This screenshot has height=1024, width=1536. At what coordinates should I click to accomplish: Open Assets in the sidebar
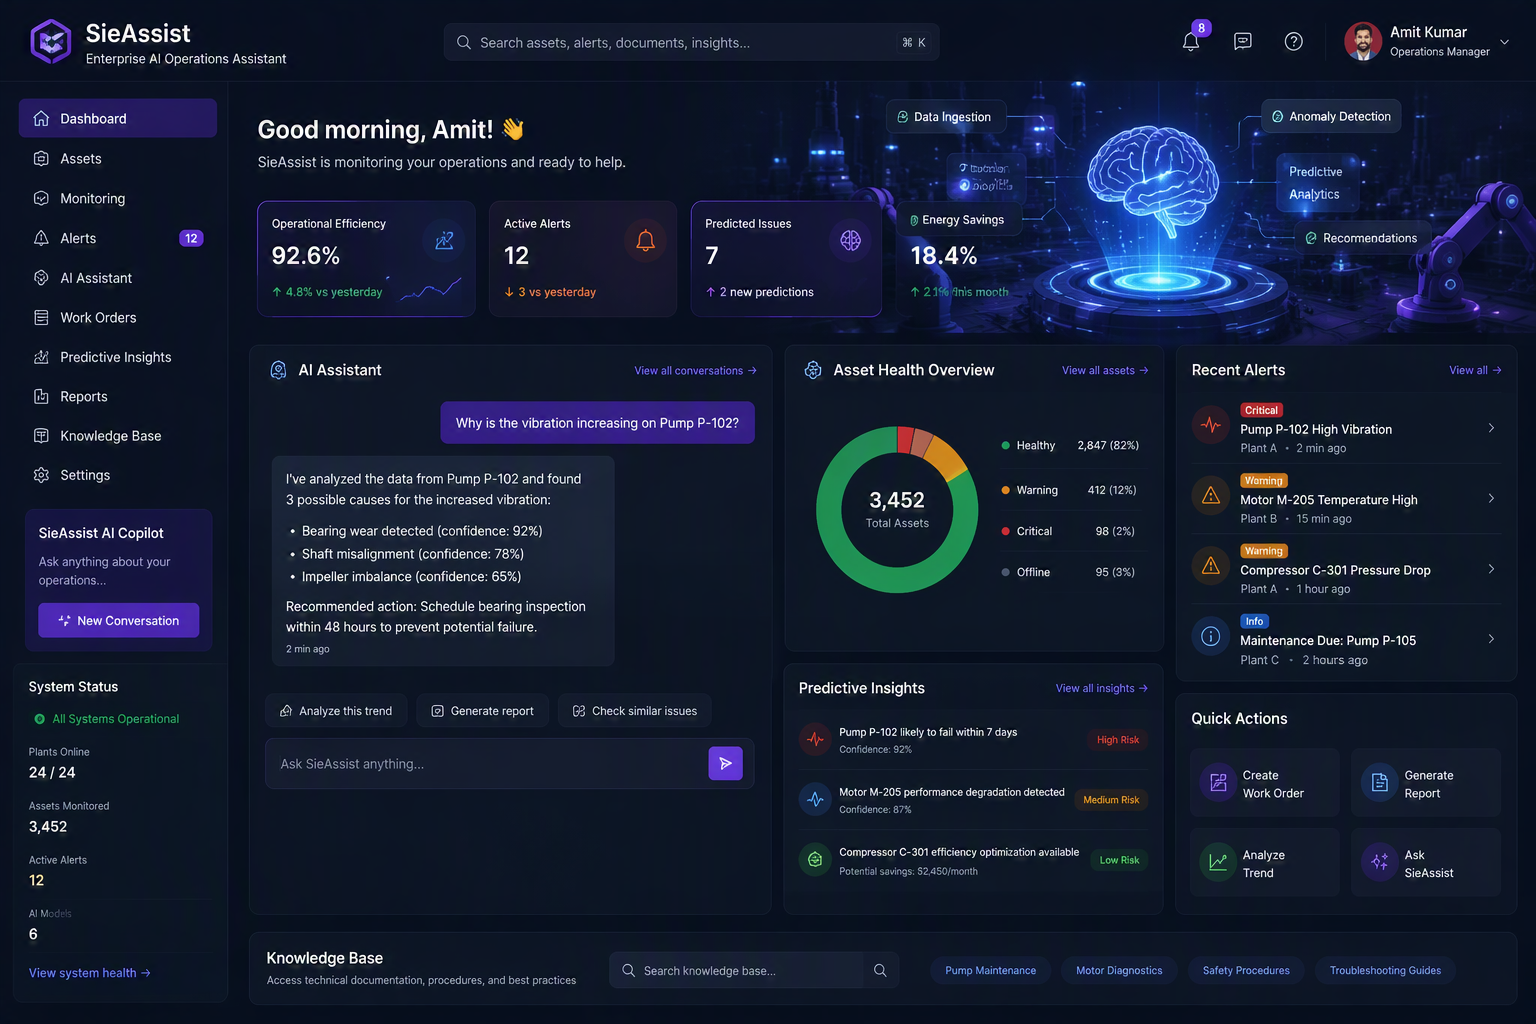coord(118,158)
